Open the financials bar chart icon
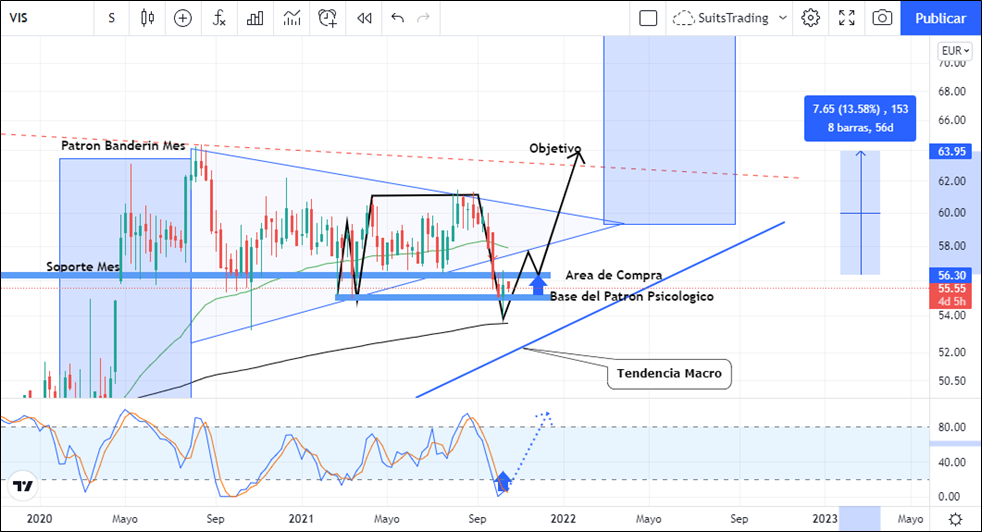This screenshot has height=532, width=982. [x=255, y=18]
